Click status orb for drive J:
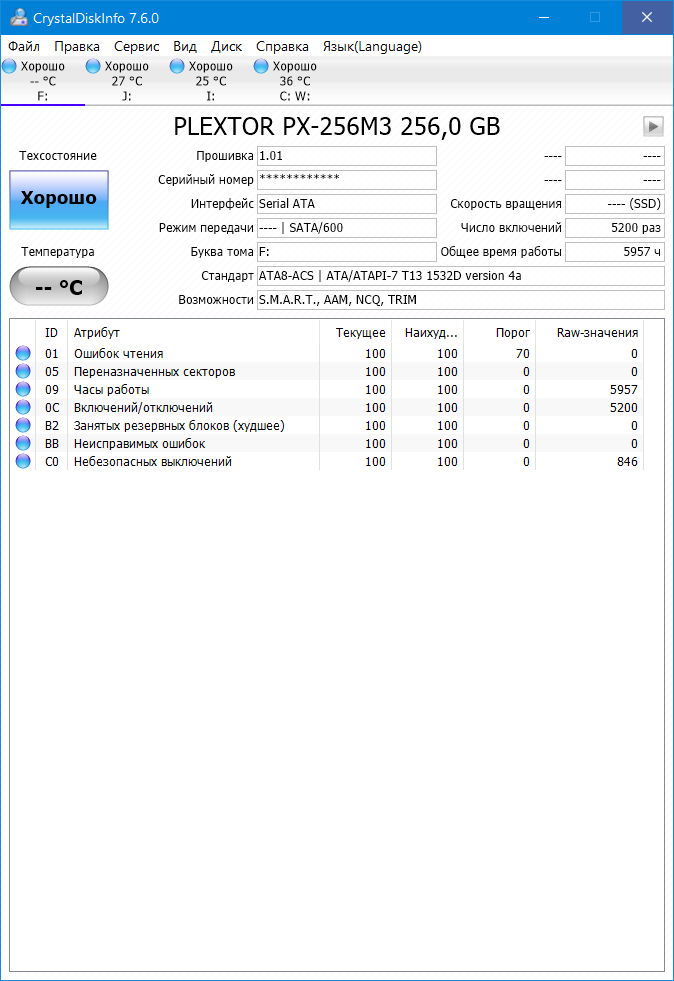Viewport: 674px width, 981px height. pyautogui.click(x=93, y=66)
